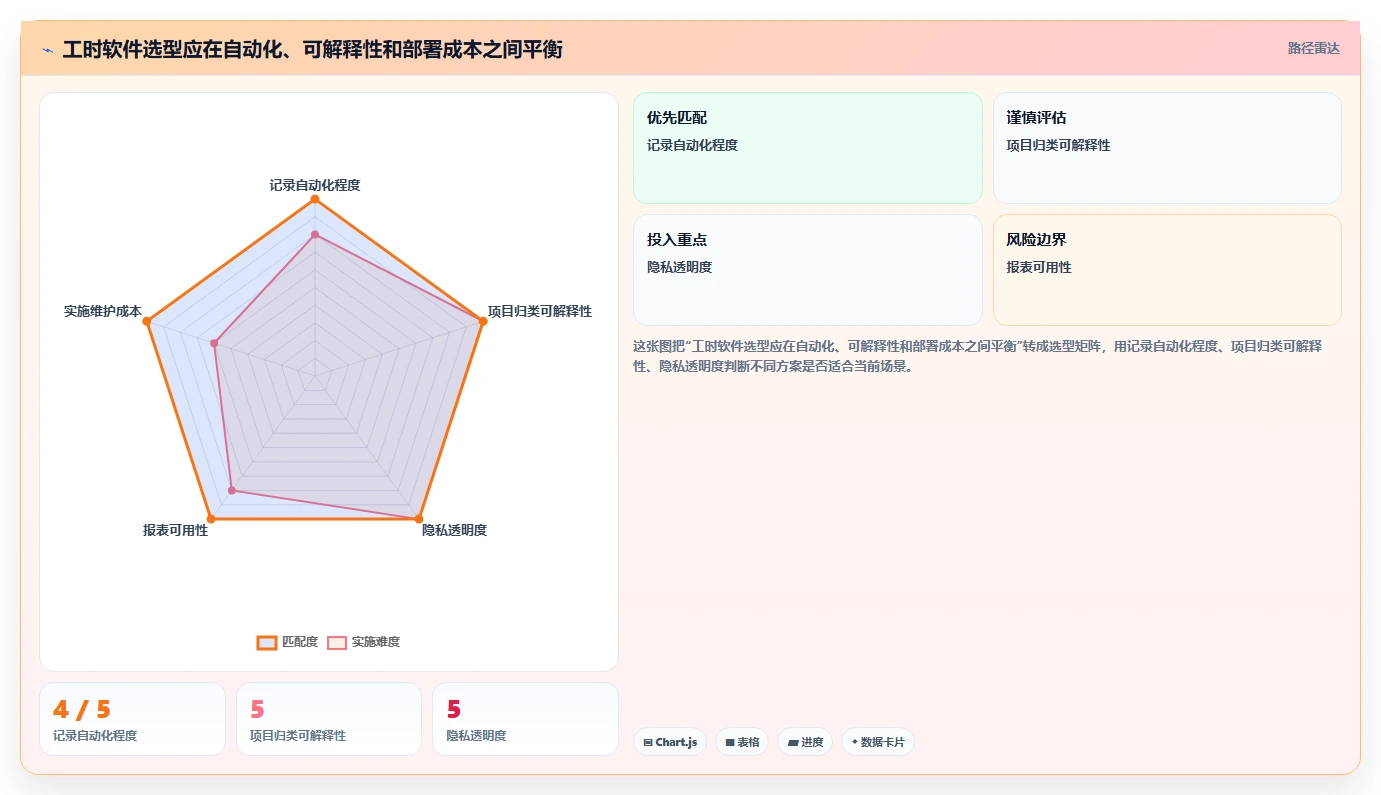Click the 报表可用性 text in 风险边界 card

tap(1039, 267)
